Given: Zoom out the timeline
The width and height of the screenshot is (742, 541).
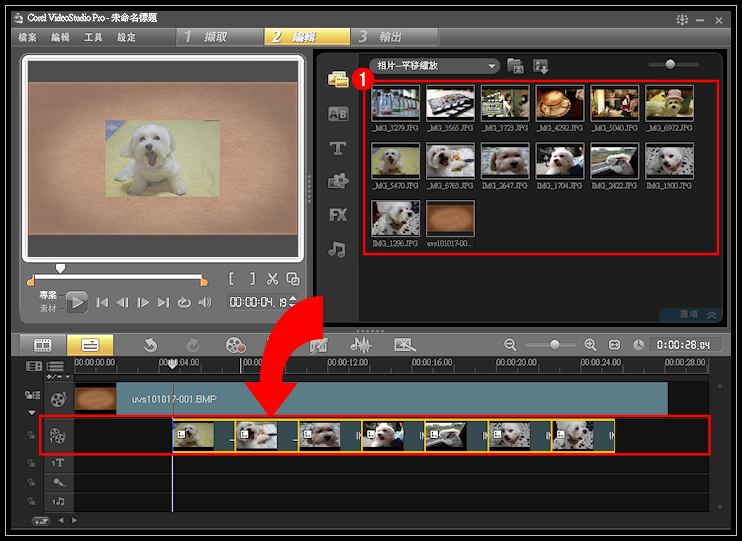Looking at the screenshot, I should pyautogui.click(x=510, y=345).
